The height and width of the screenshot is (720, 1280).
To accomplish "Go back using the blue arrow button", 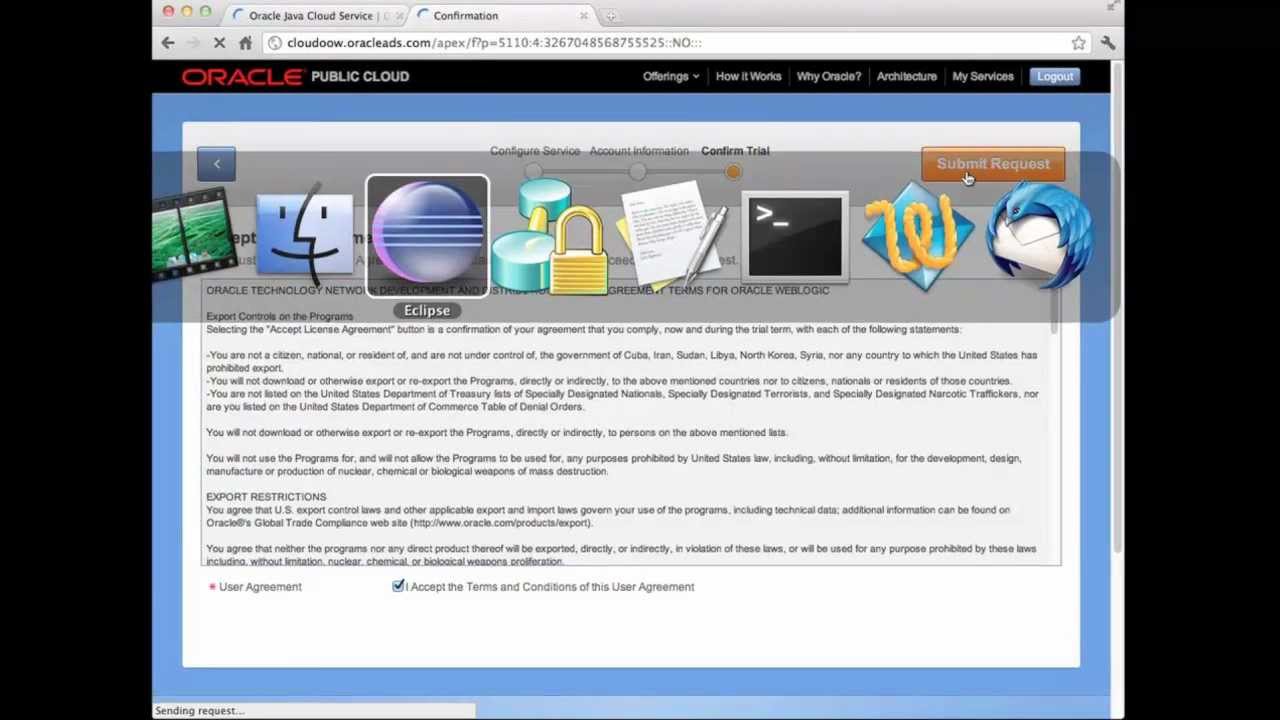I will (x=216, y=164).
